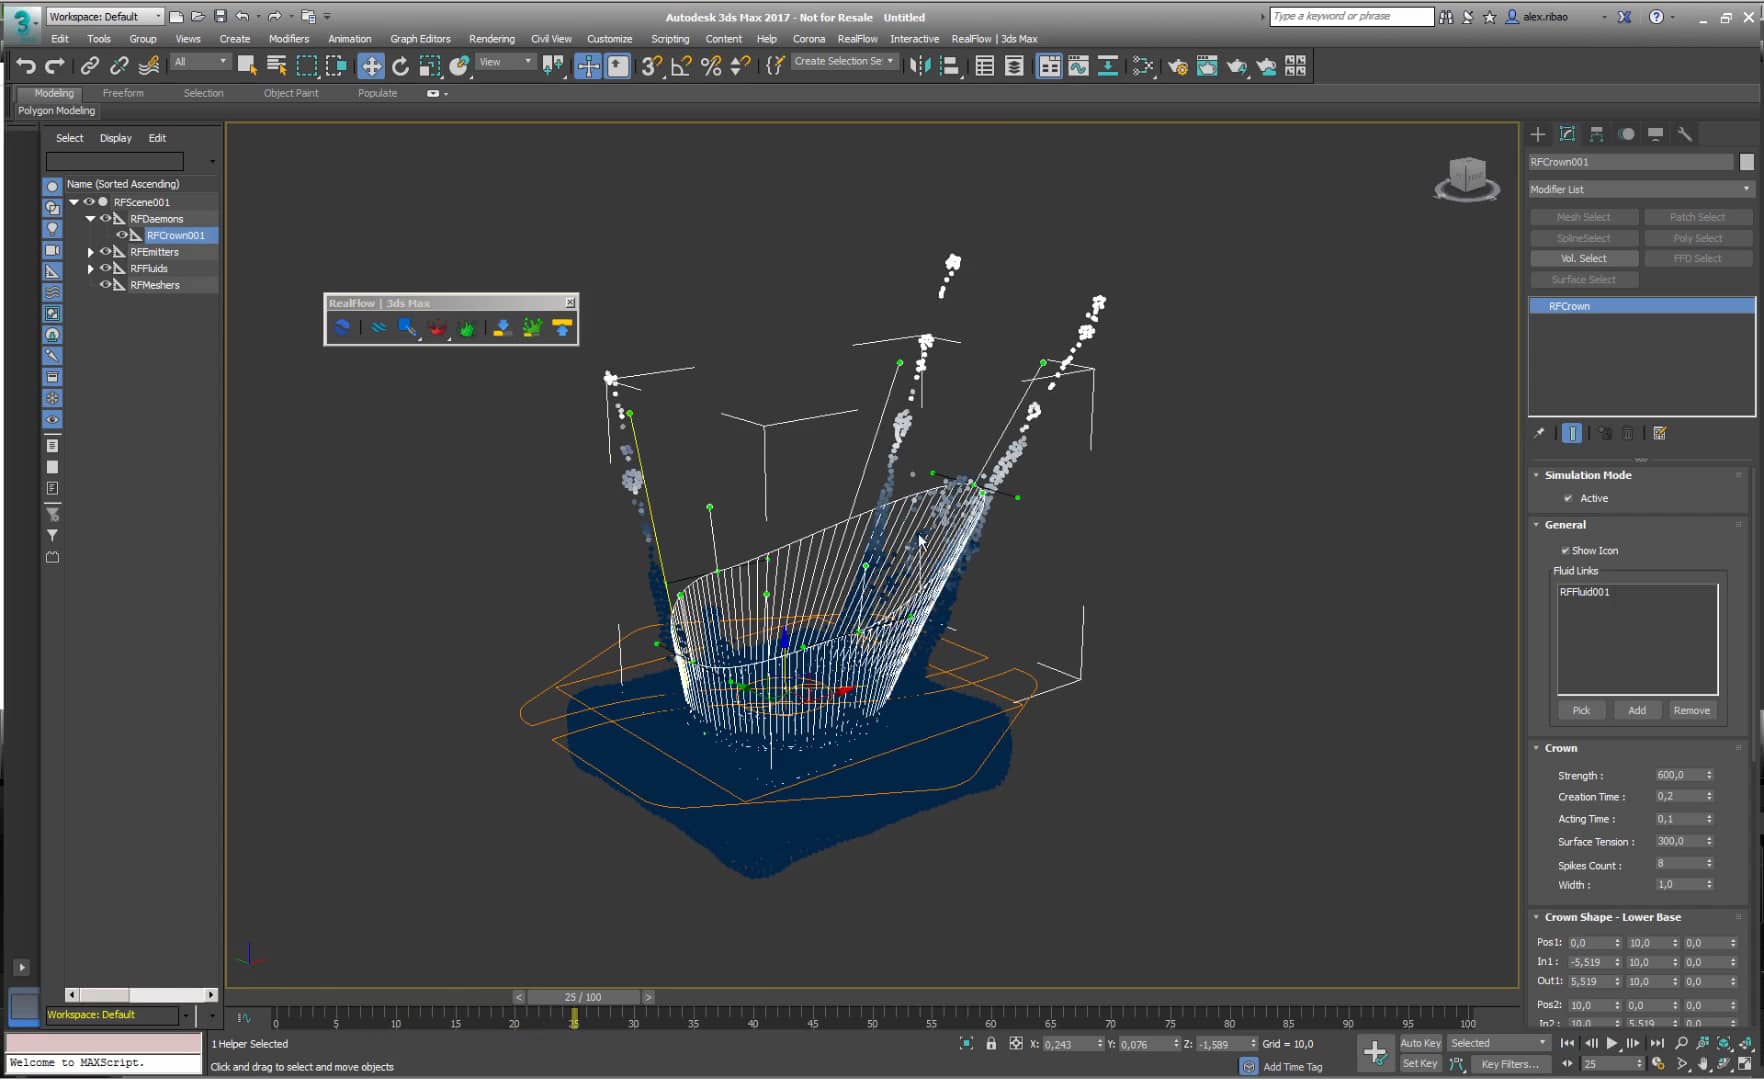Open Key Filters dialog
The width and height of the screenshot is (1764, 1080).
coord(1509,1064)
